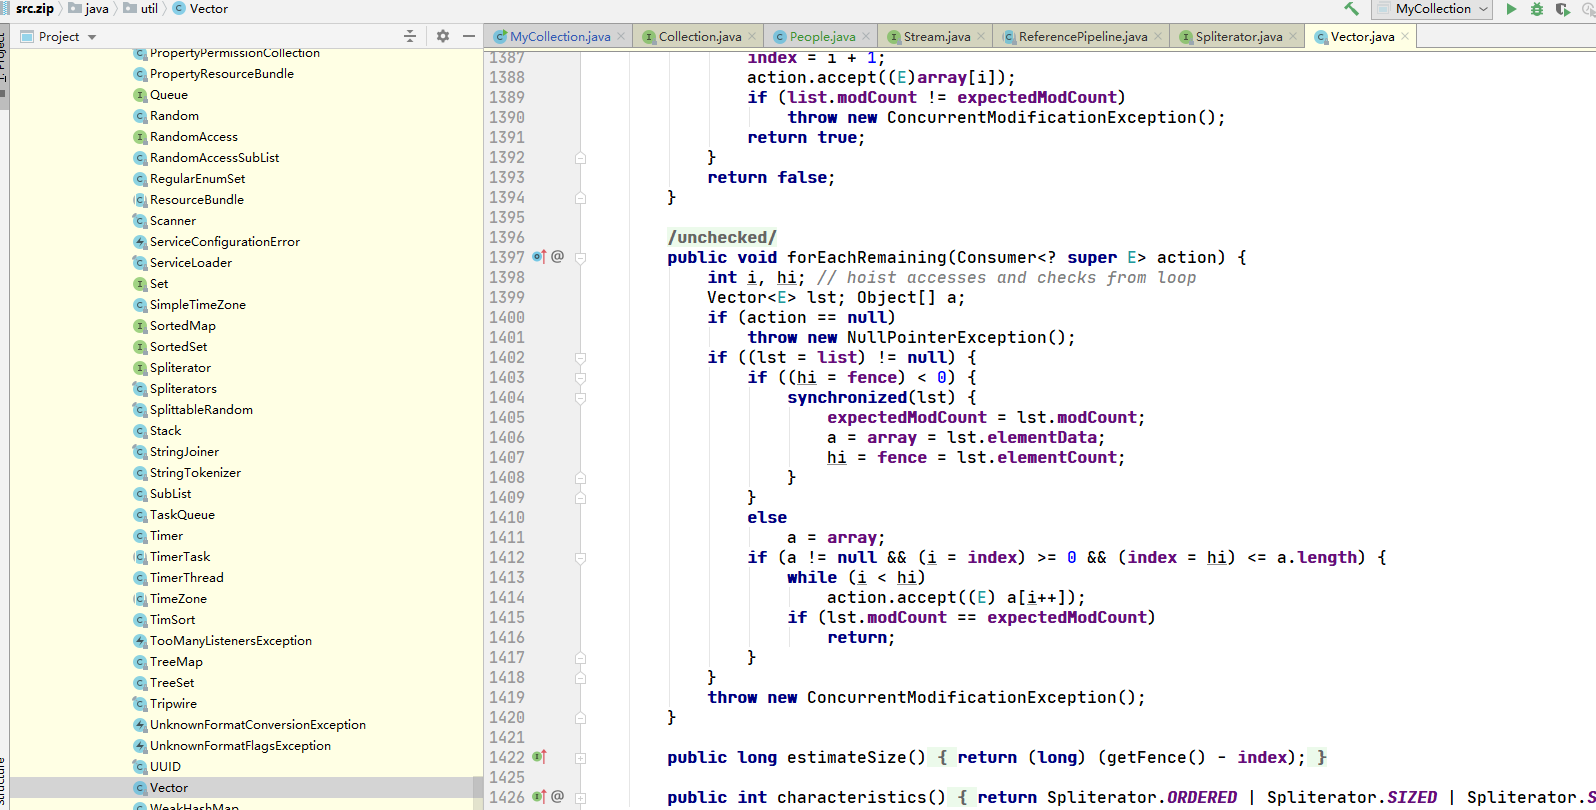
Task: Select TimSort in the project tree
Action: pyautogui.click(x=172, y=620)
